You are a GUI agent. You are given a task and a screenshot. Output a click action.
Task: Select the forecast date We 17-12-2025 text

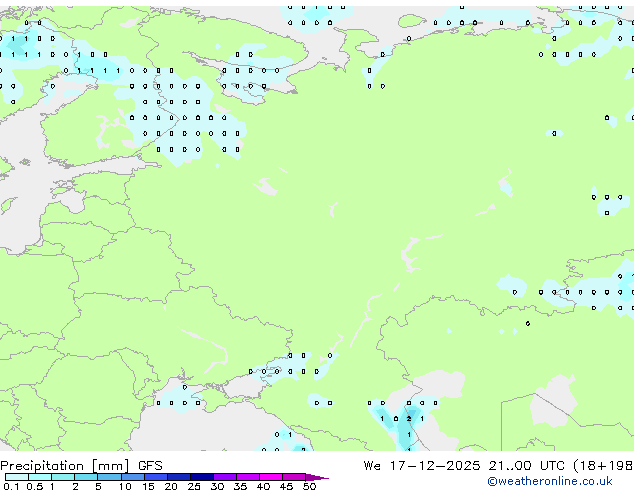pos(422,466)
